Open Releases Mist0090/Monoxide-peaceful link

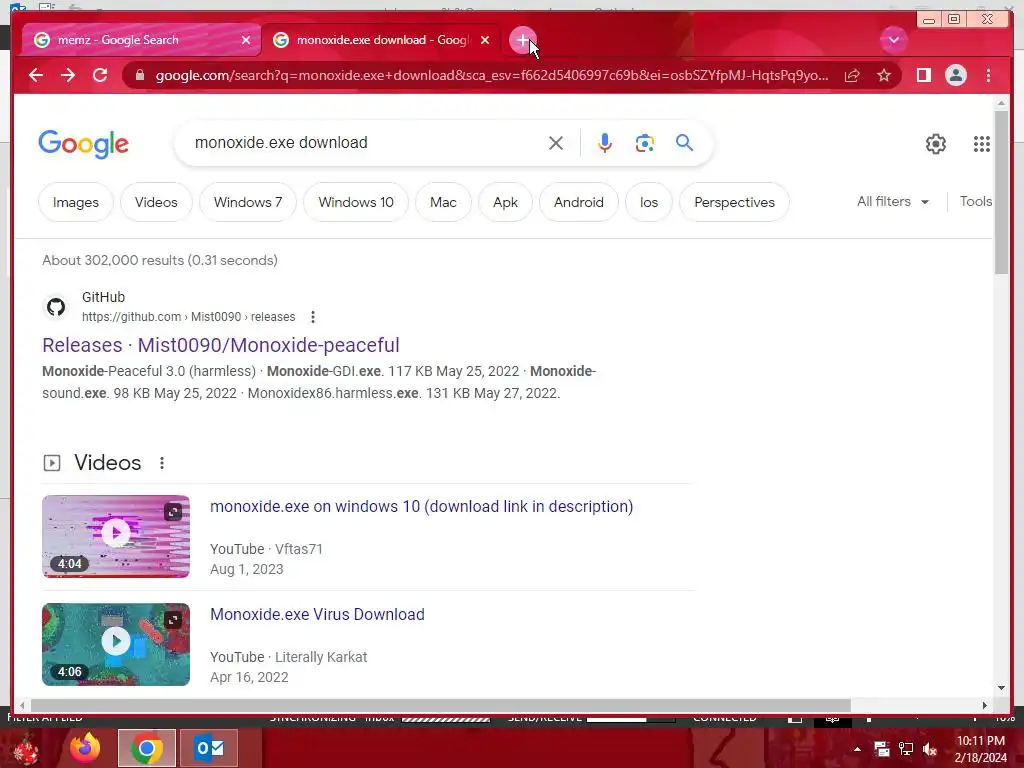click(x=221, y=345)
